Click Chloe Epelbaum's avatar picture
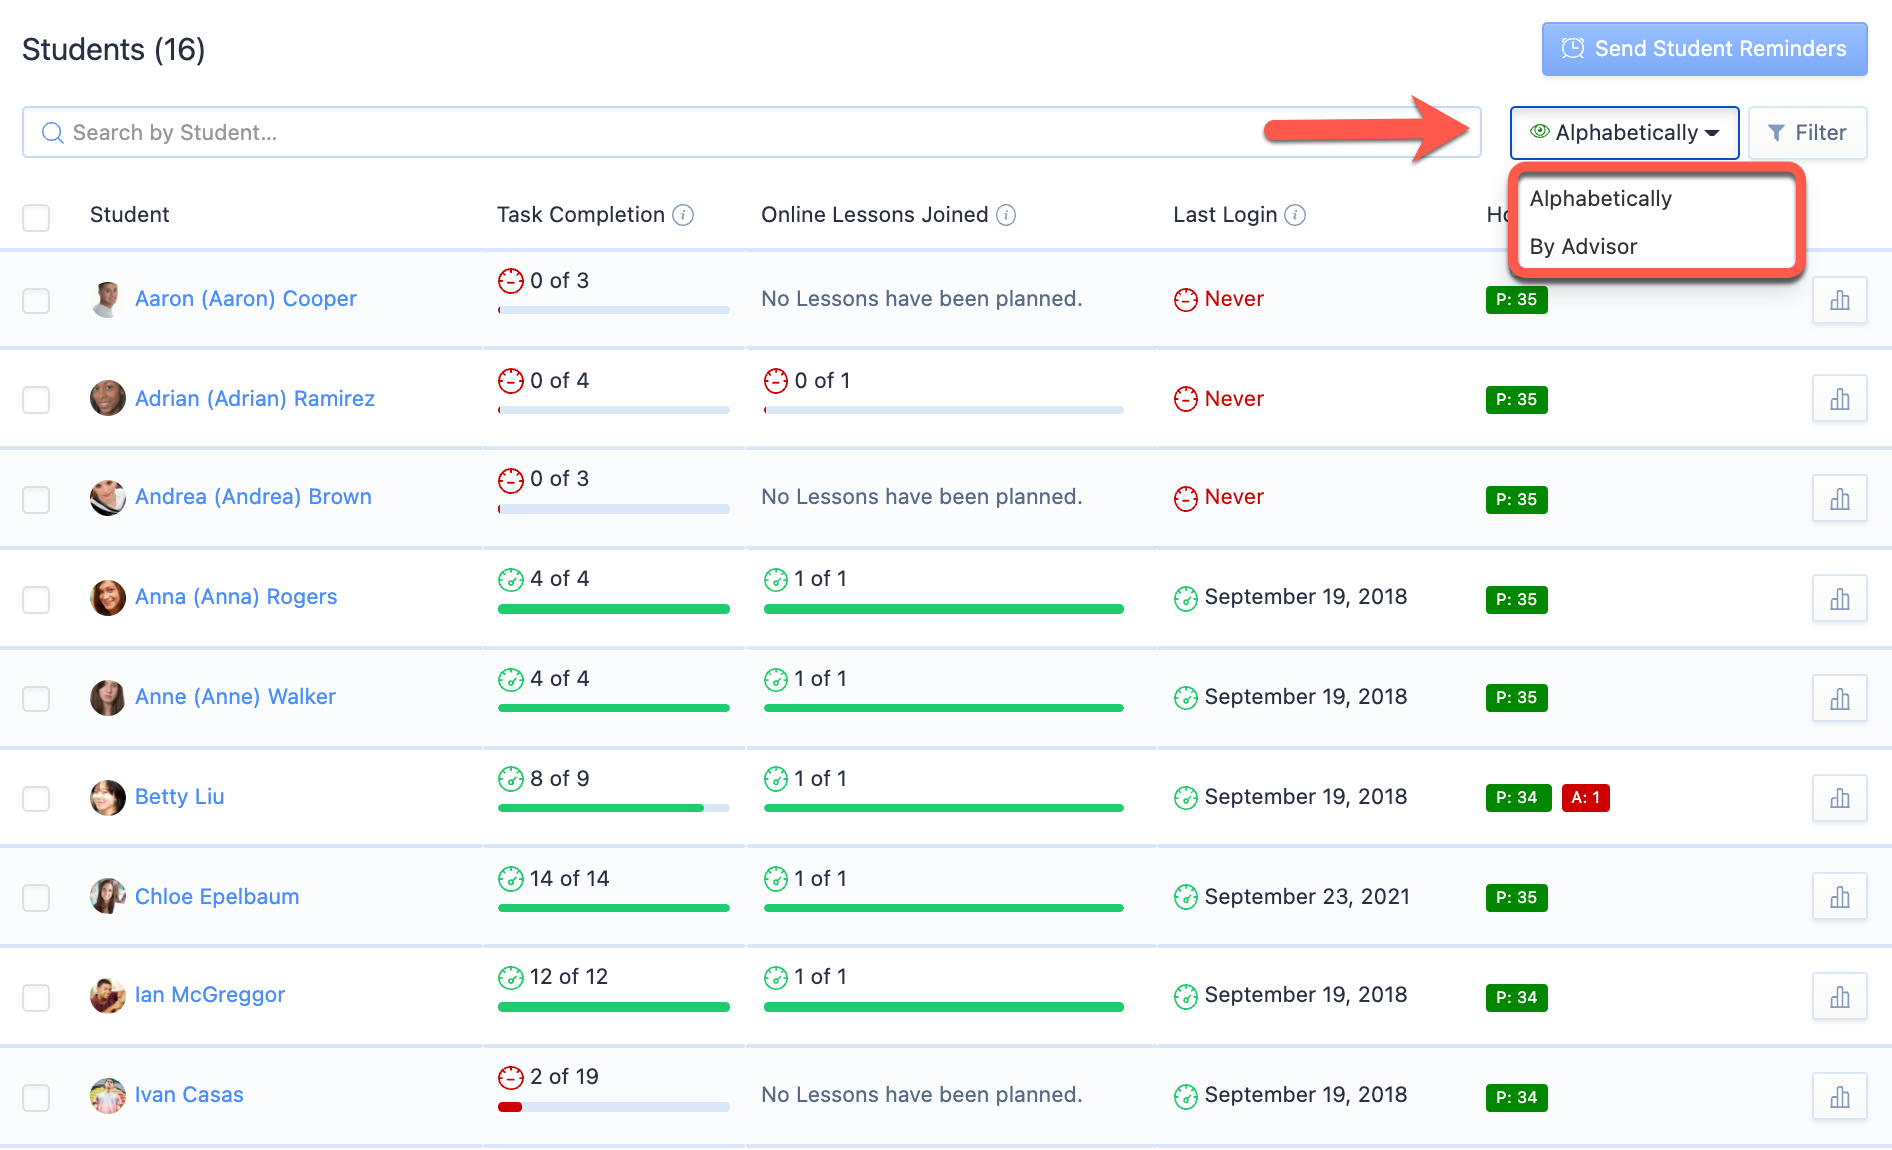Image resolution: width=1892 pixels, height=1150 pixels. [x=108, y=897]
